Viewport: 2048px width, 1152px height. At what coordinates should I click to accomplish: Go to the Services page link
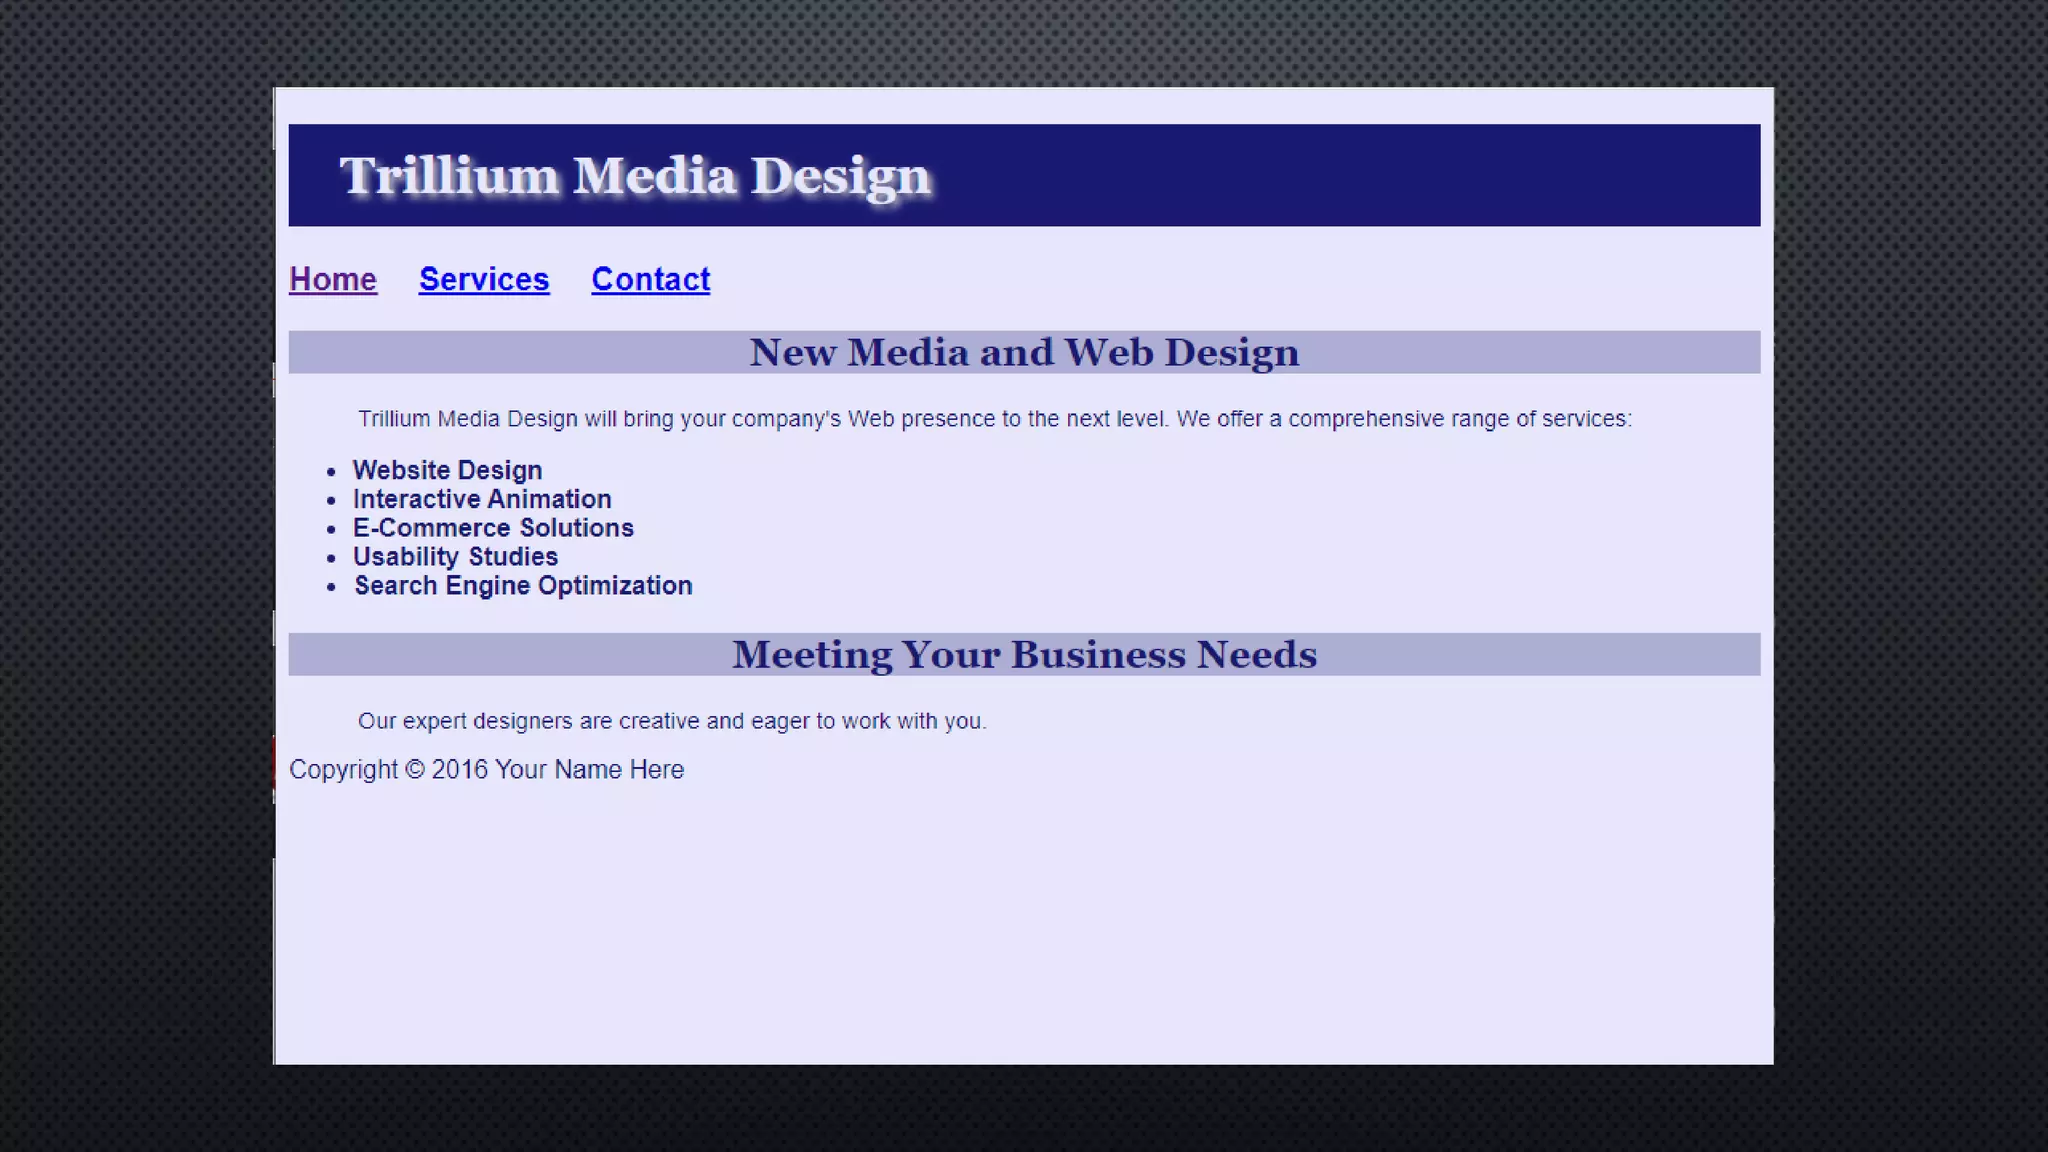483,279
